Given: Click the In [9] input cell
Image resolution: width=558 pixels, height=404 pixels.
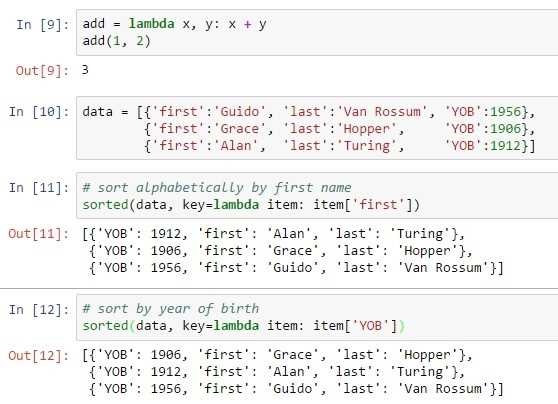Looking at the screenshot, I should 317,32.
